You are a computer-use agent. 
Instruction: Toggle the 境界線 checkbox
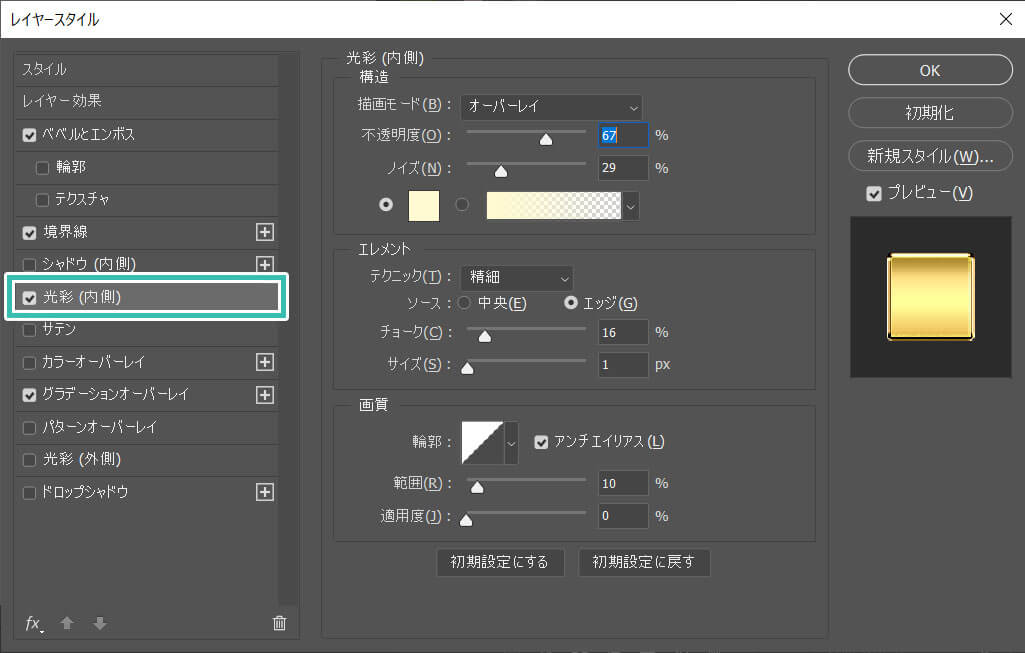(29, 233)
